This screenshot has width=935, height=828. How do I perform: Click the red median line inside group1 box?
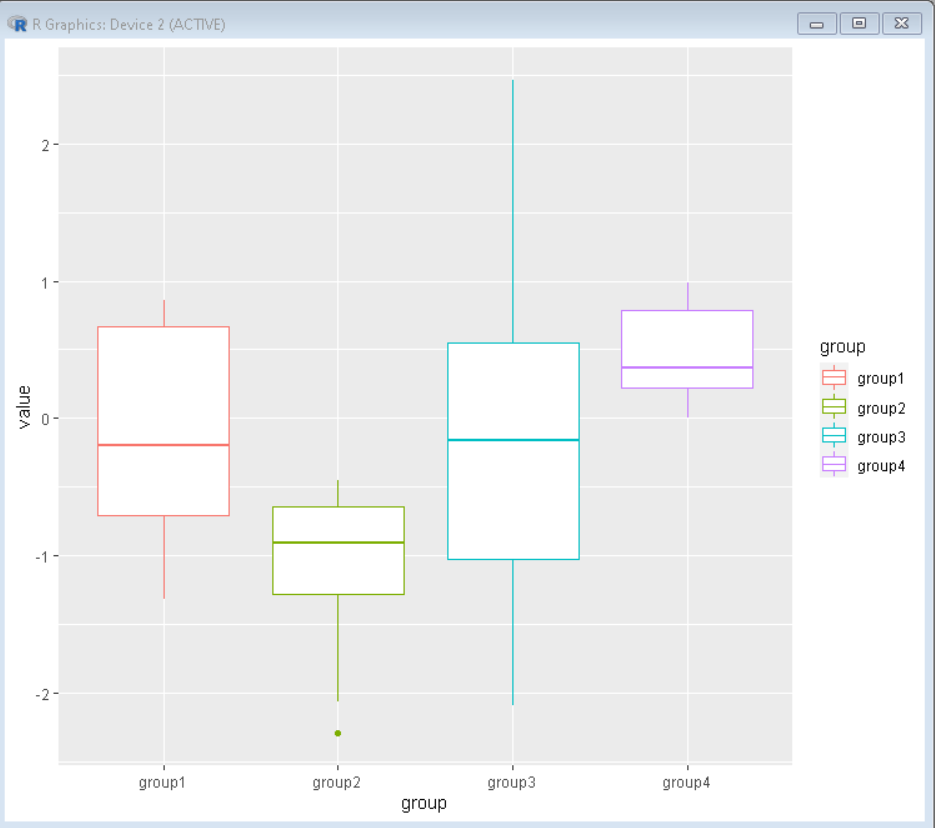tap(162, 446)
